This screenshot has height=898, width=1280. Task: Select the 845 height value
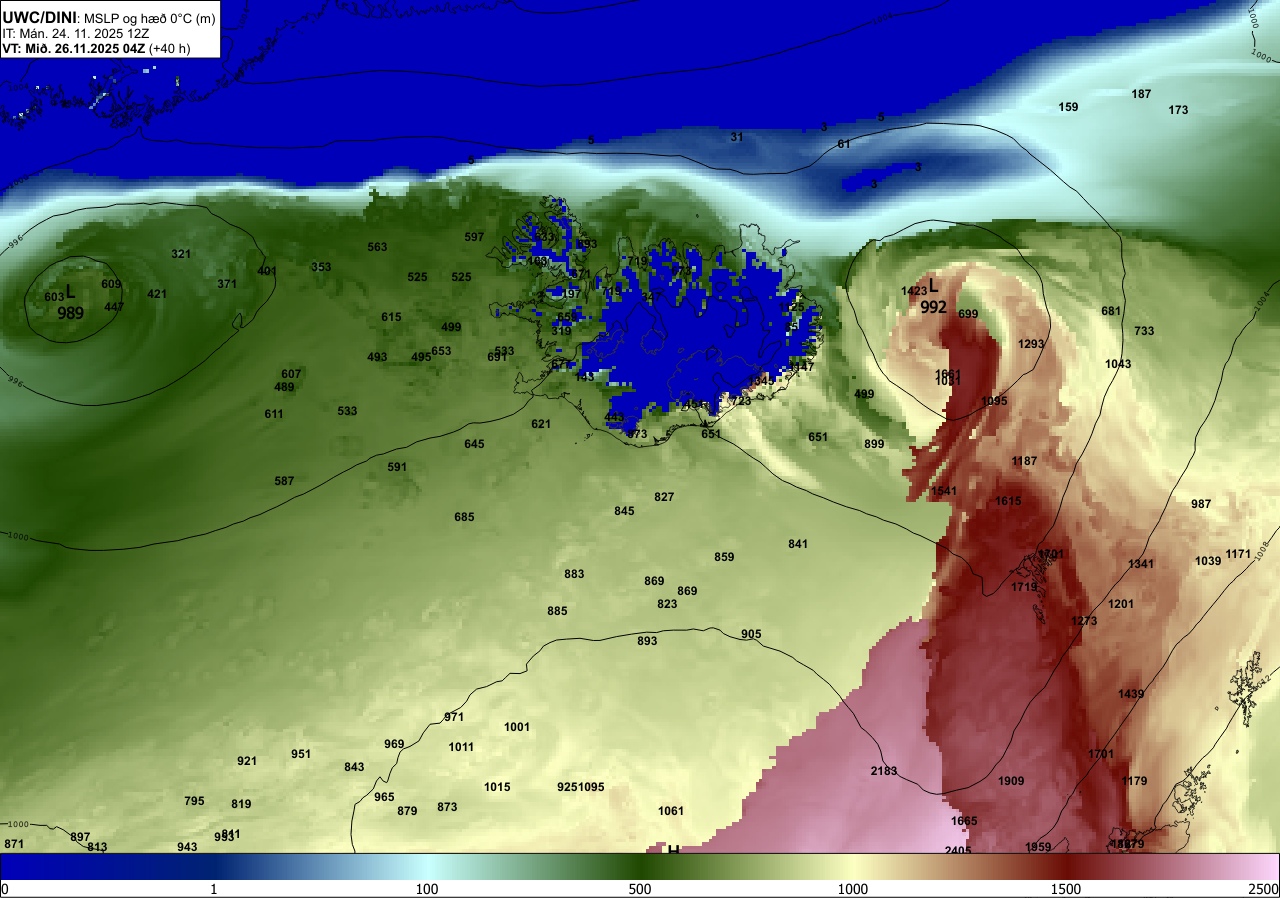coord(624,511)
